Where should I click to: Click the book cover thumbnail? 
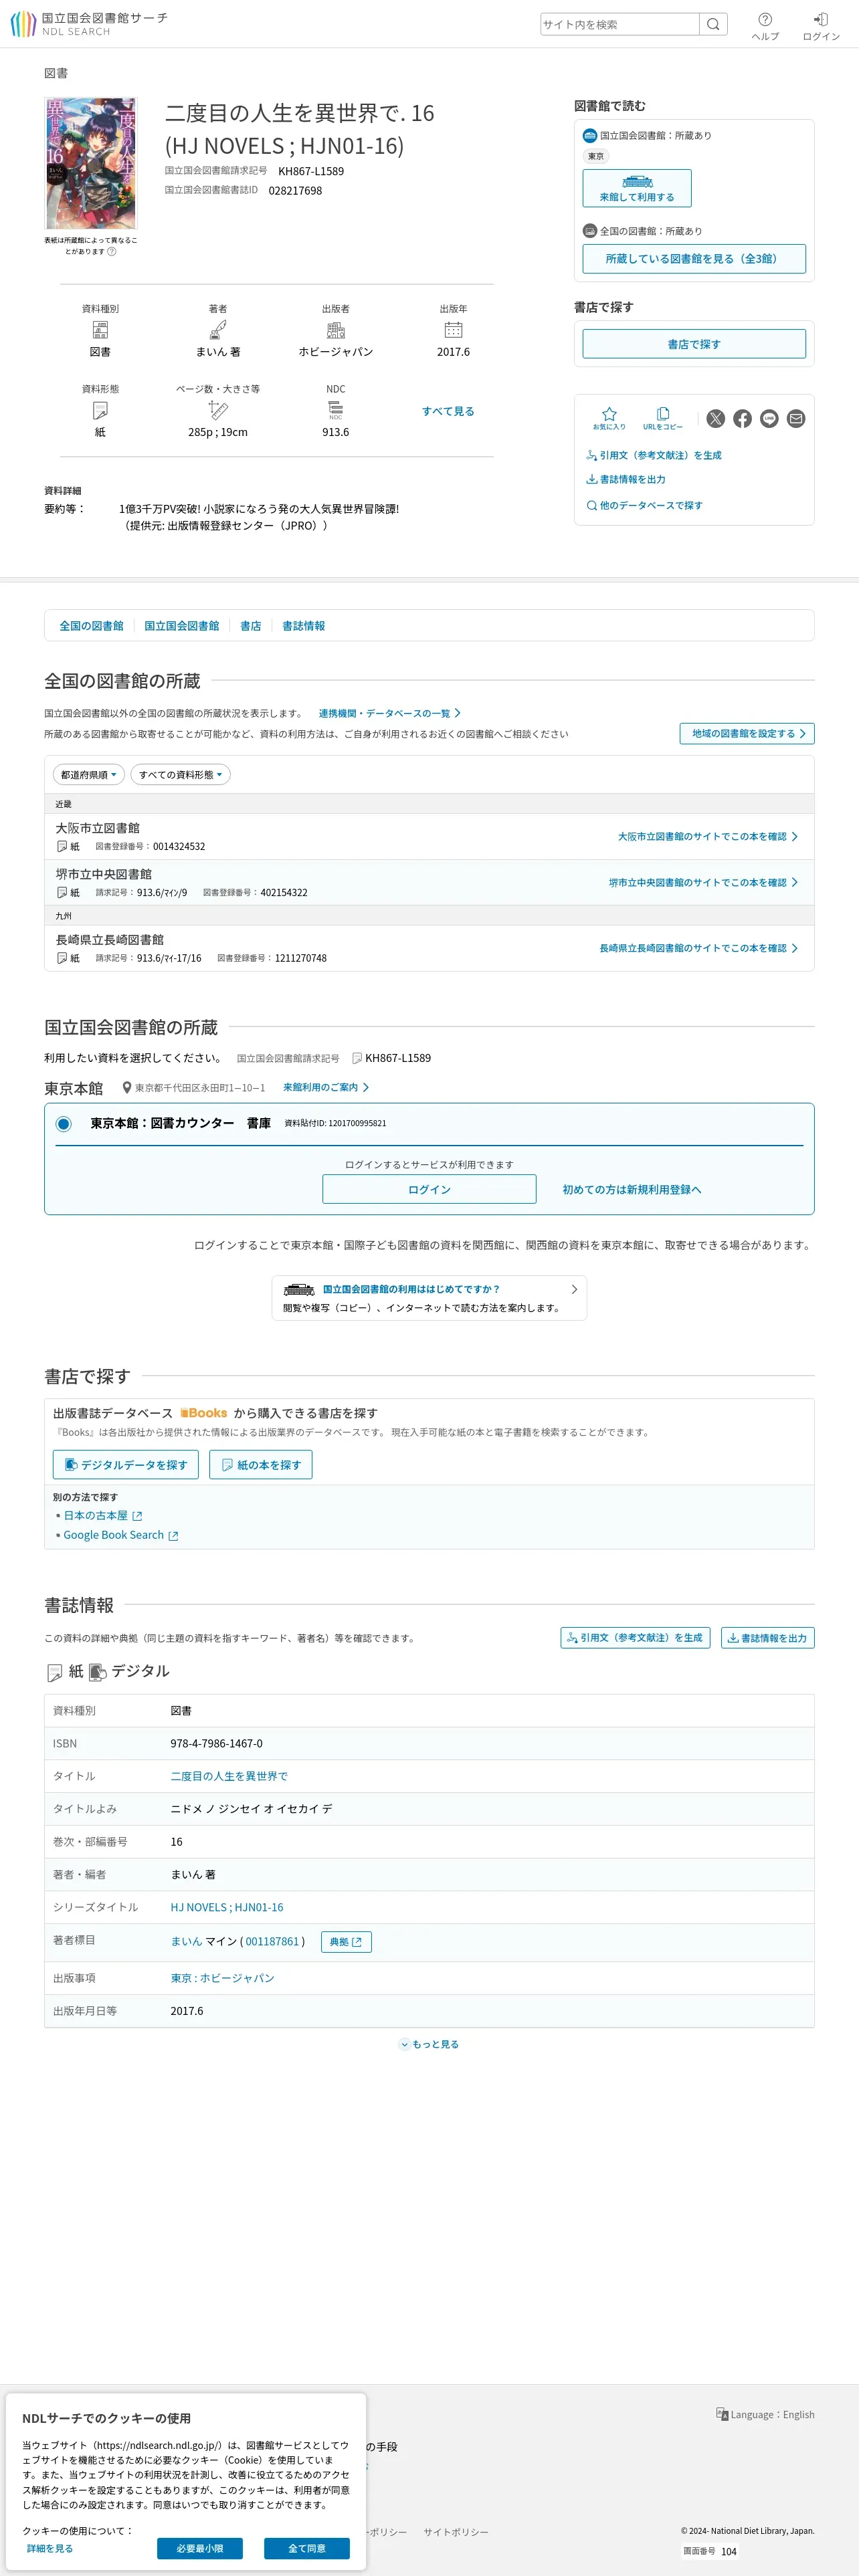[x=91, y=163]
